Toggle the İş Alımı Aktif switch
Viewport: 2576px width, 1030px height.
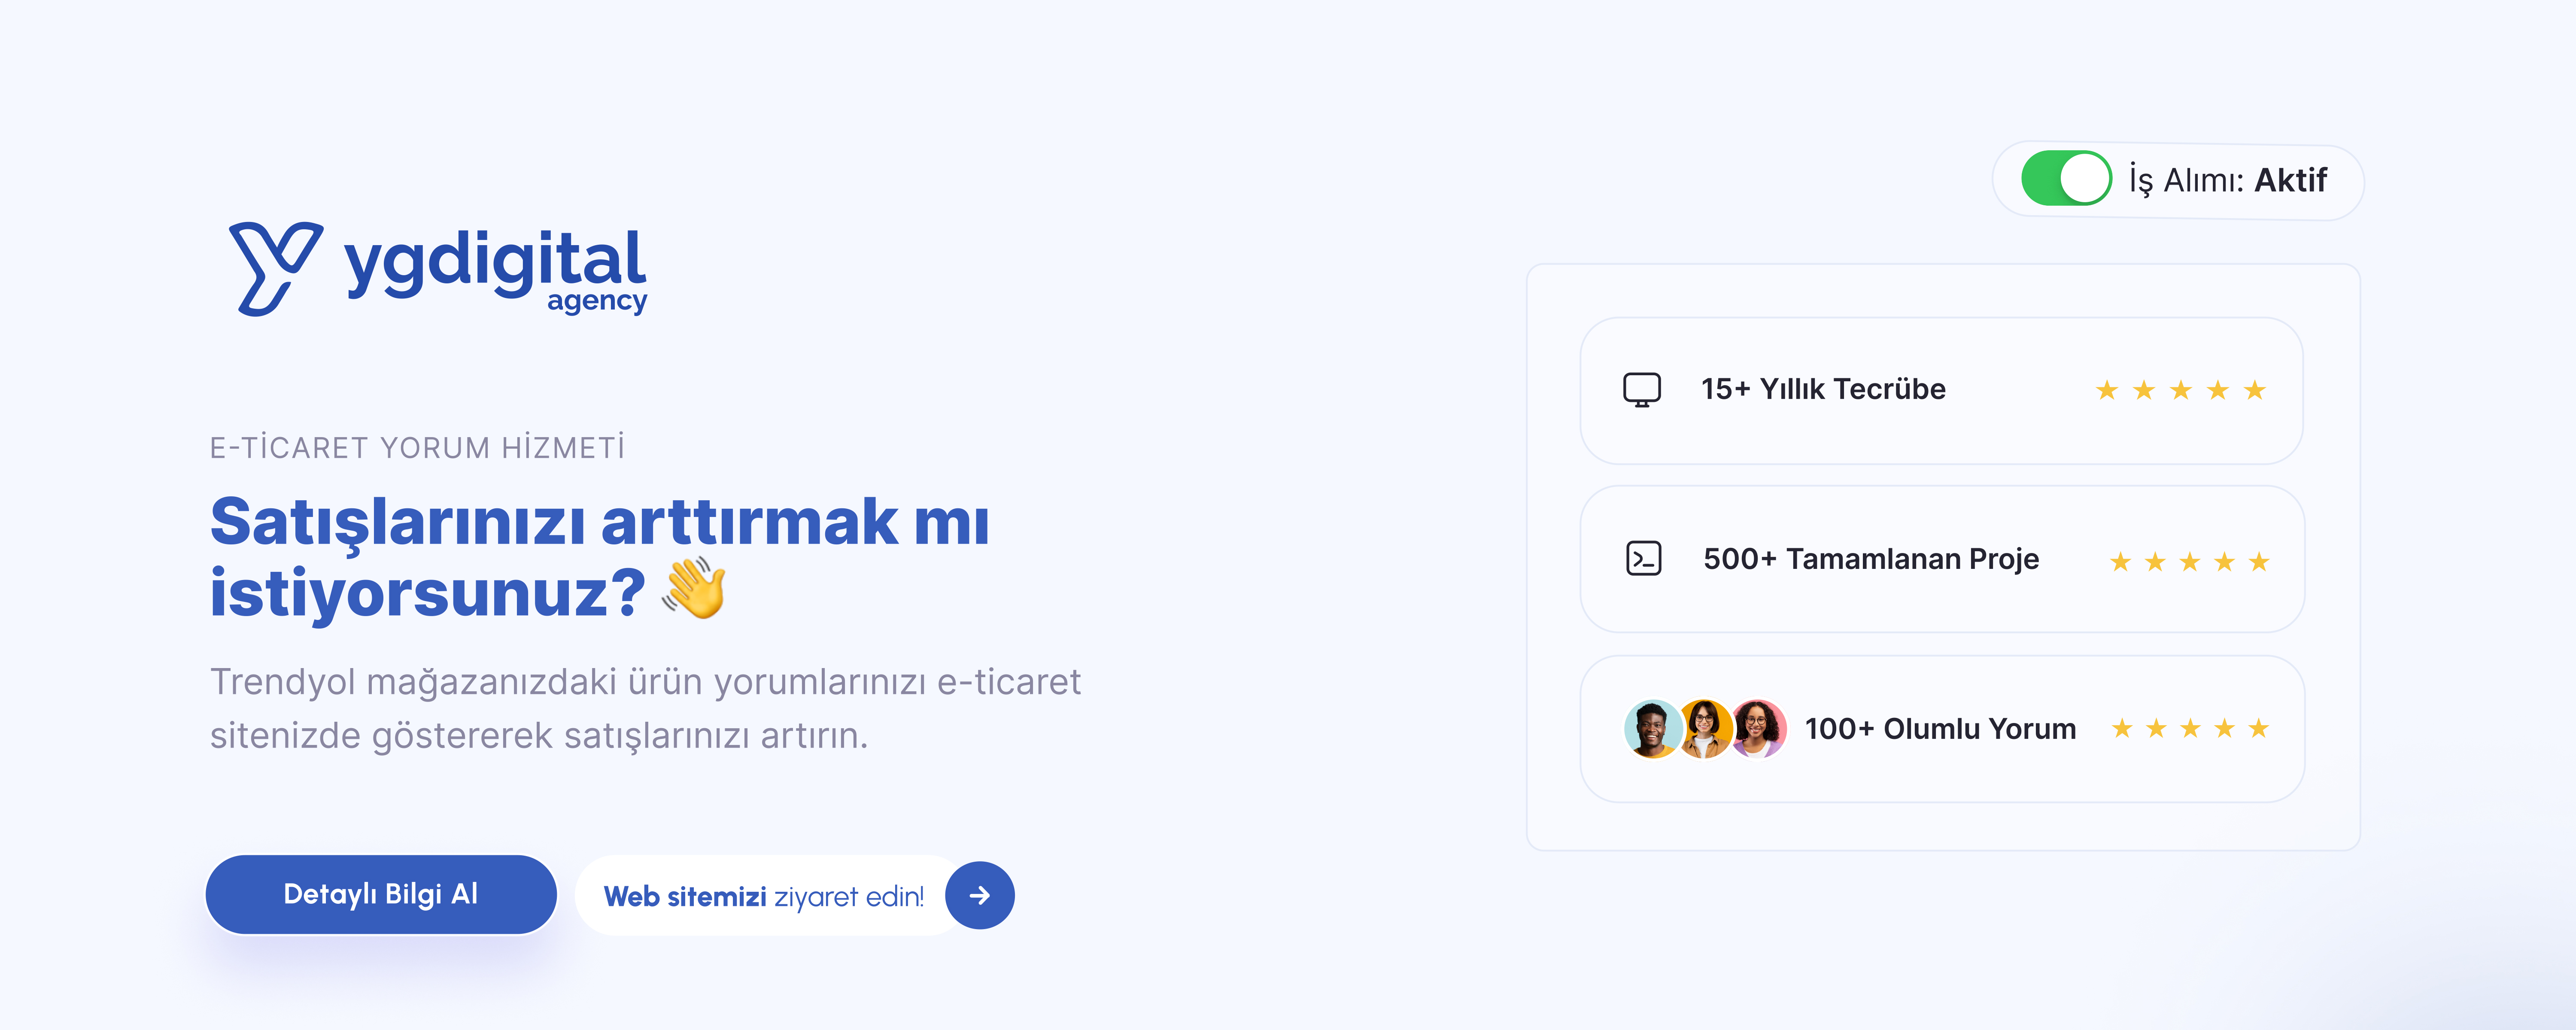pos(2066,179)
